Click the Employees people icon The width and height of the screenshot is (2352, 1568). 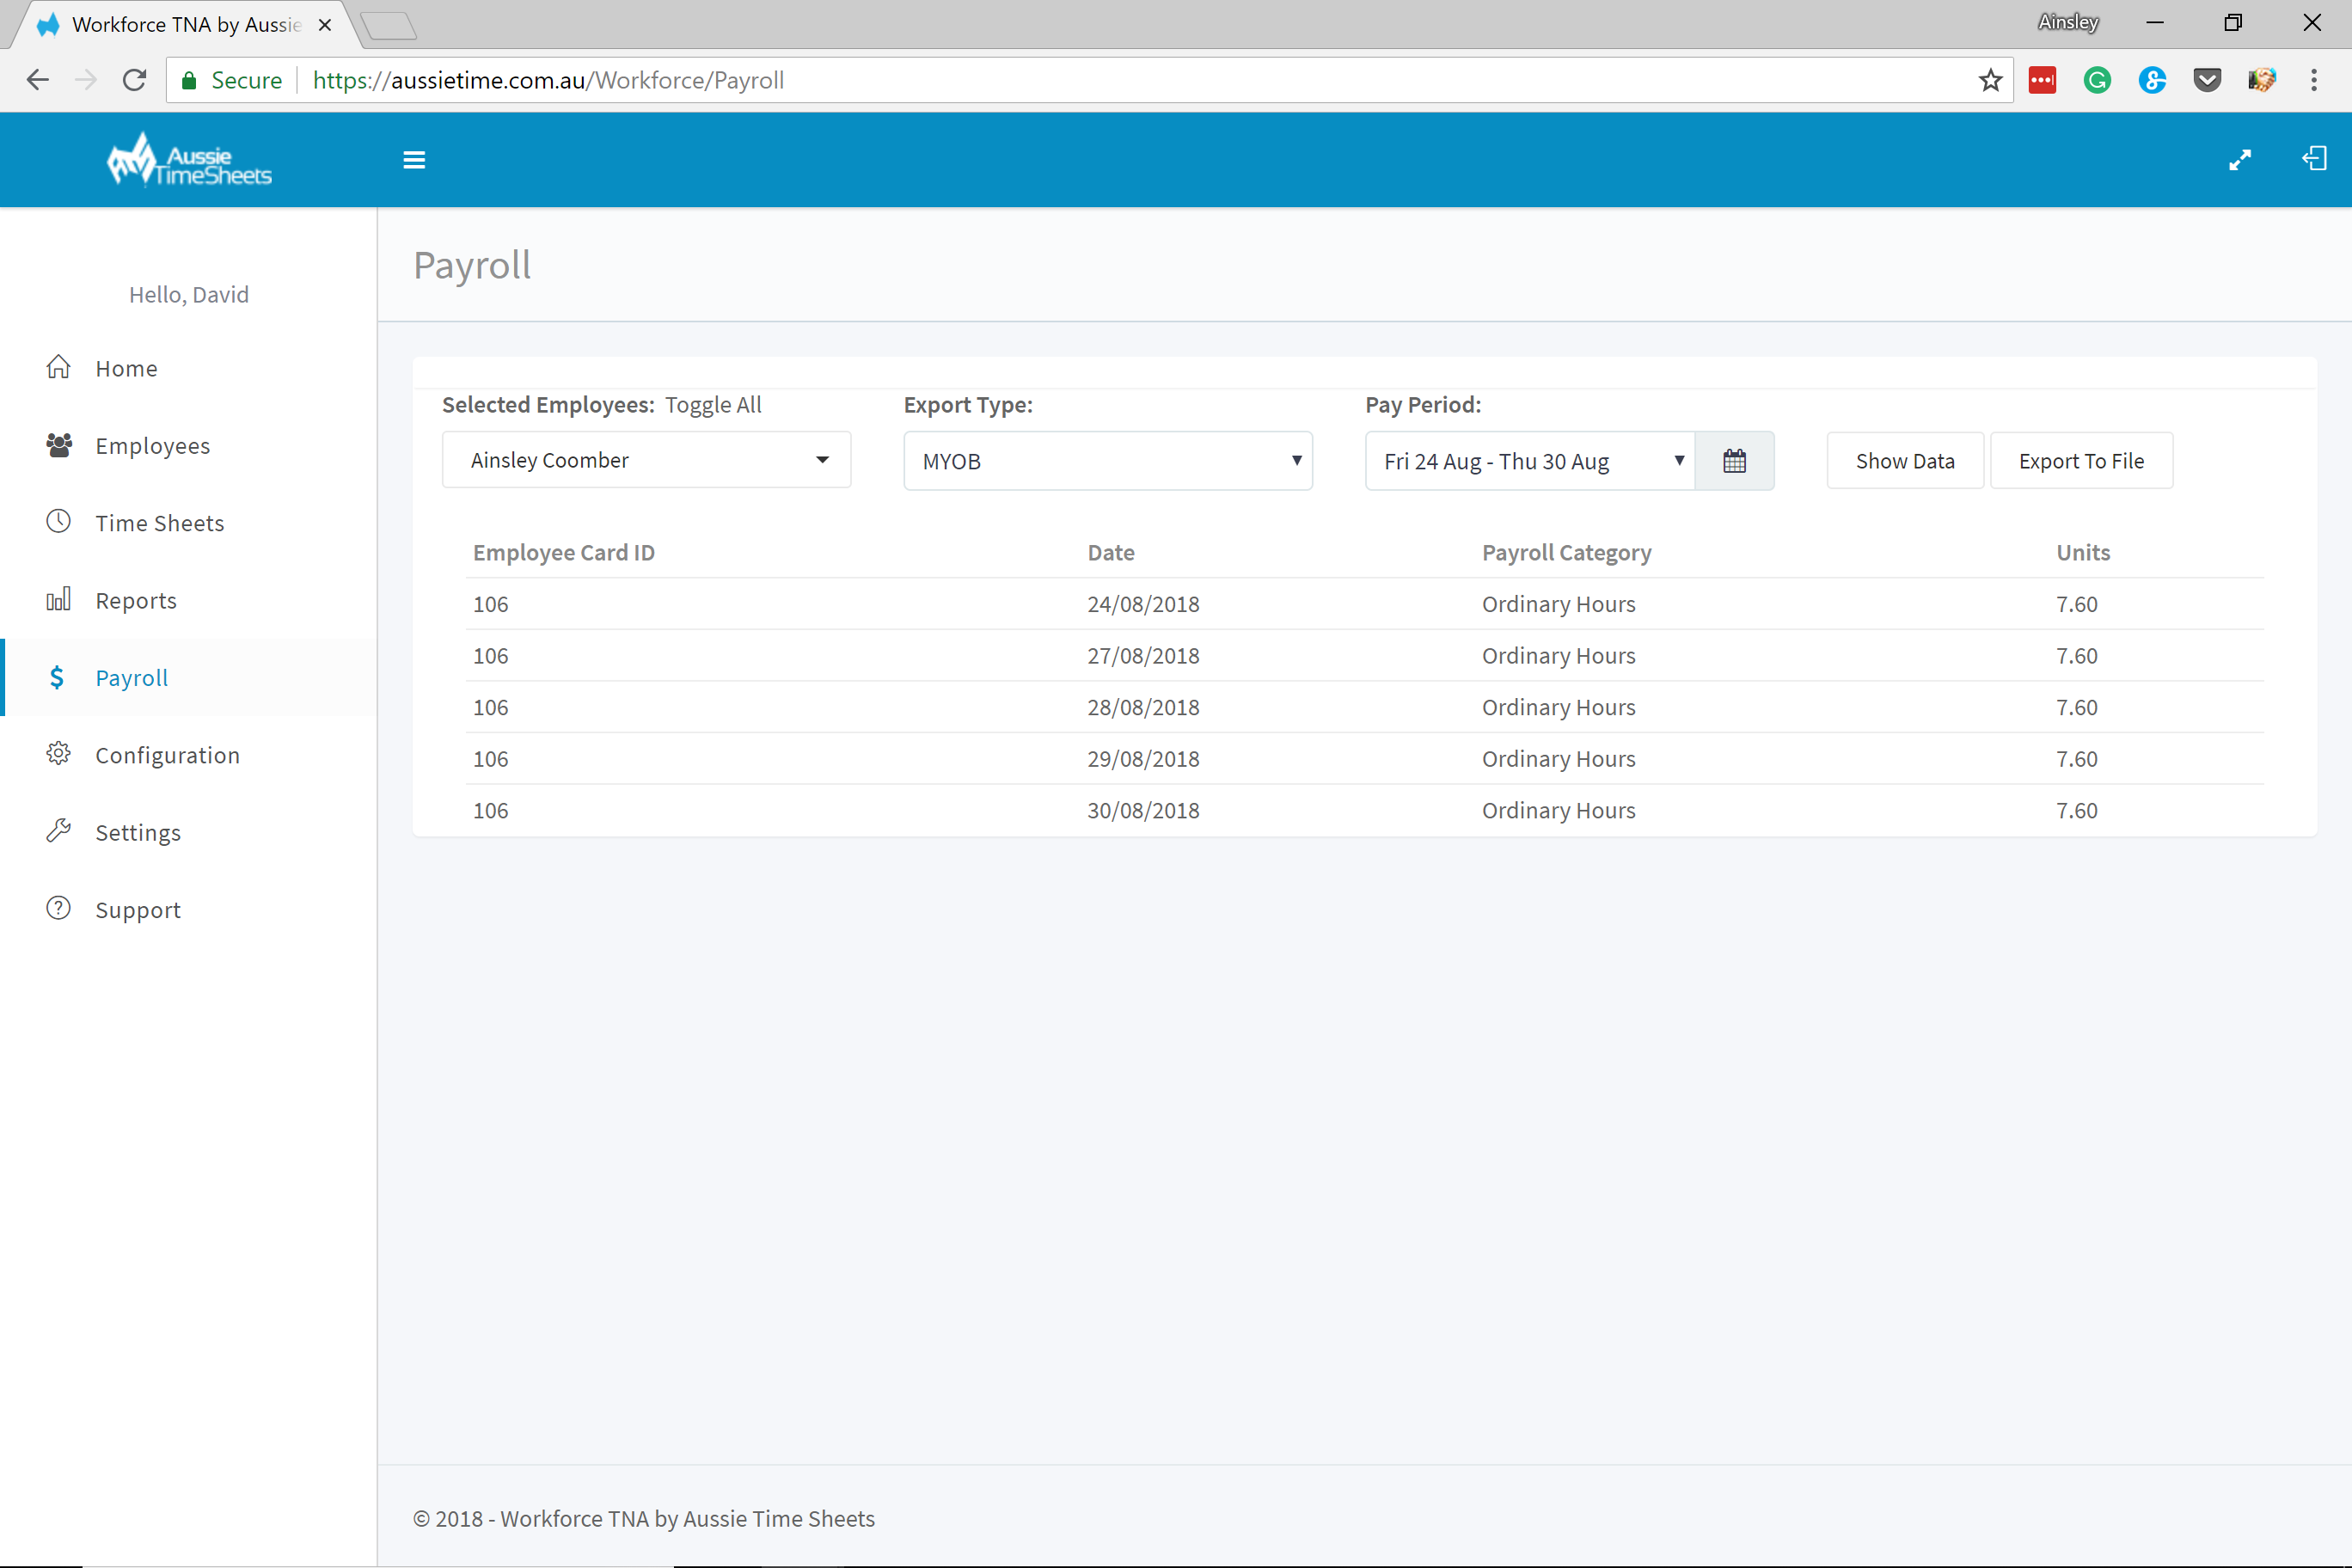point(59,445)
